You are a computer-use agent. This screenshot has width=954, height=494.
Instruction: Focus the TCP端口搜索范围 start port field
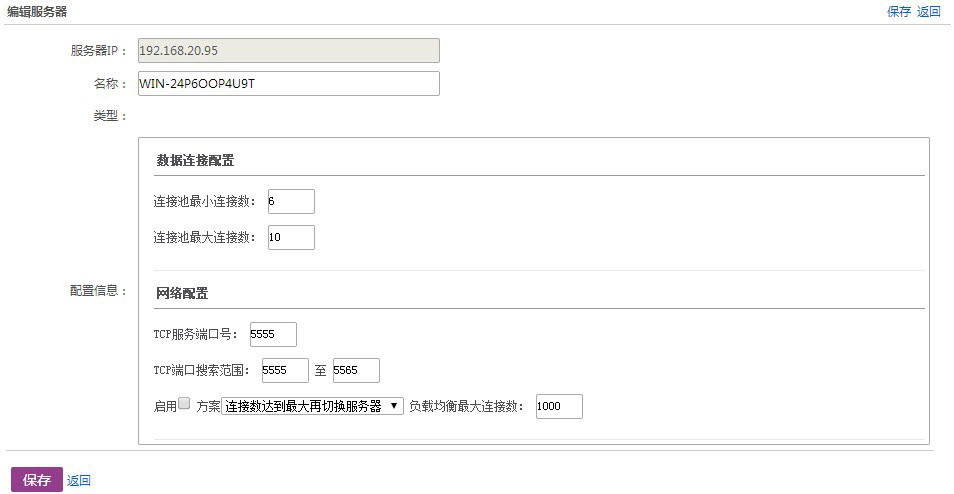click(284, 371)
